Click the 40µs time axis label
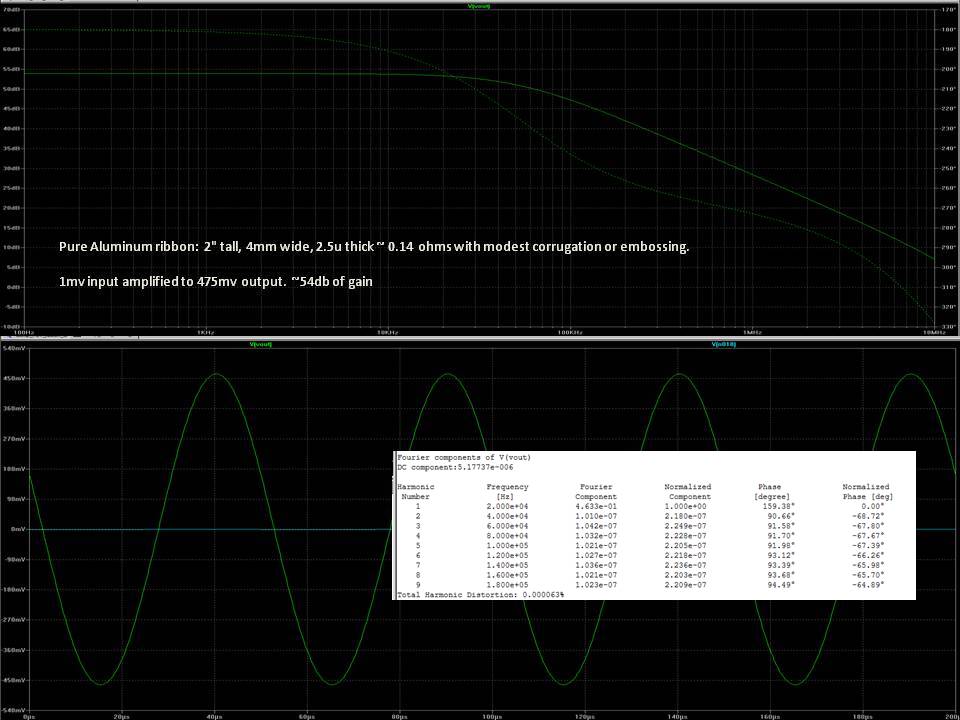Screen dimensions: 960x720 click(214, 716)
